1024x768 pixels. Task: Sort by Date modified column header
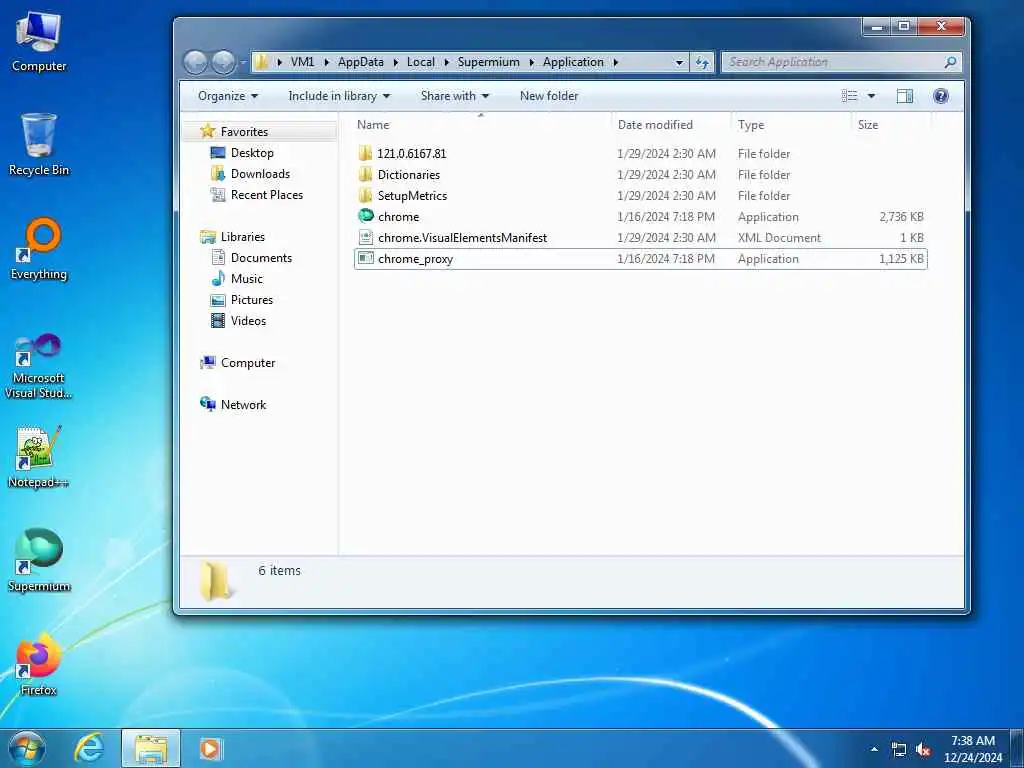click(x=671, y=125)
